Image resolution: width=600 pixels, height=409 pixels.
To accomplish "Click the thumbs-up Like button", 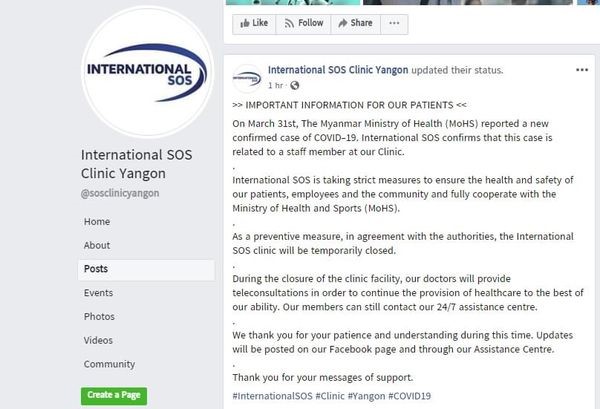I will (x=255, y=23).
